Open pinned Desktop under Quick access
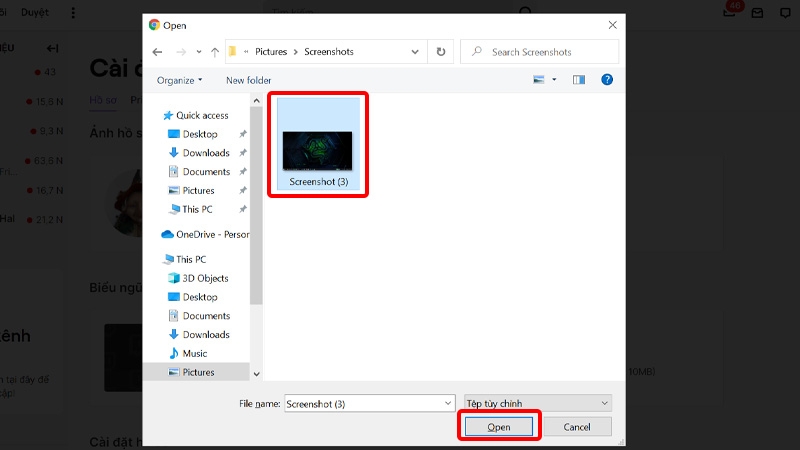This screenshot has width=800, height=450. tap(193, 134)
